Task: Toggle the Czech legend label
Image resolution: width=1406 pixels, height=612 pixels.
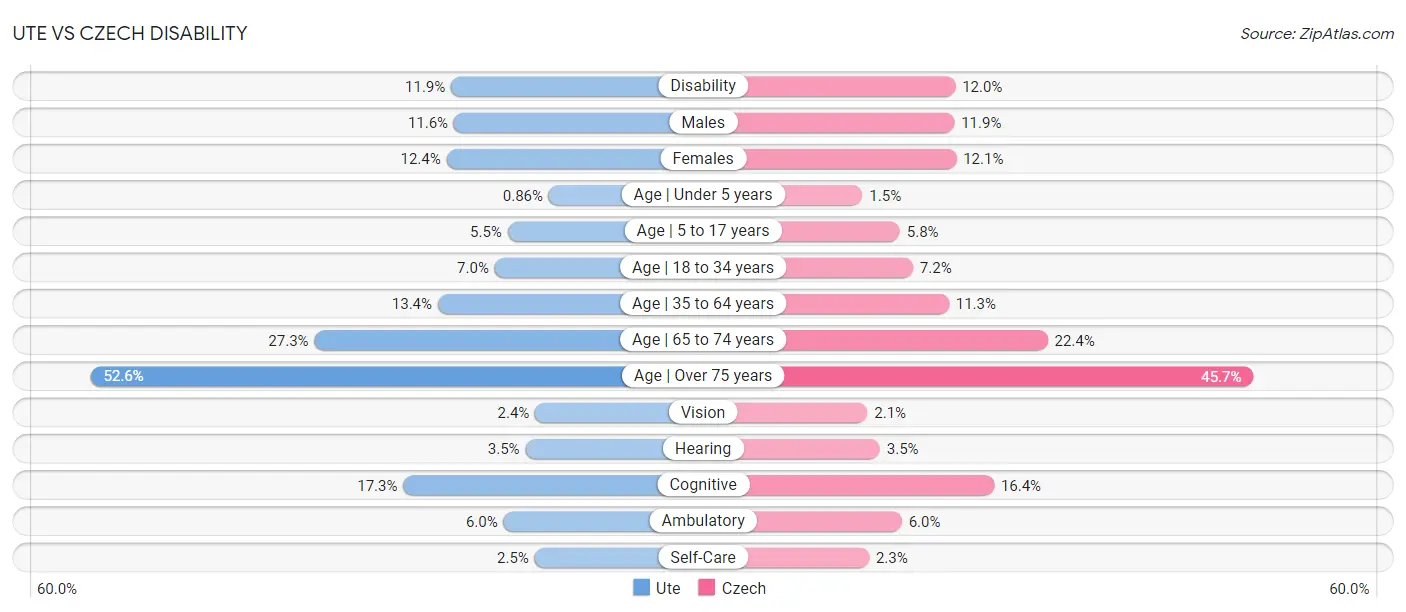Action: pos(744,588)
